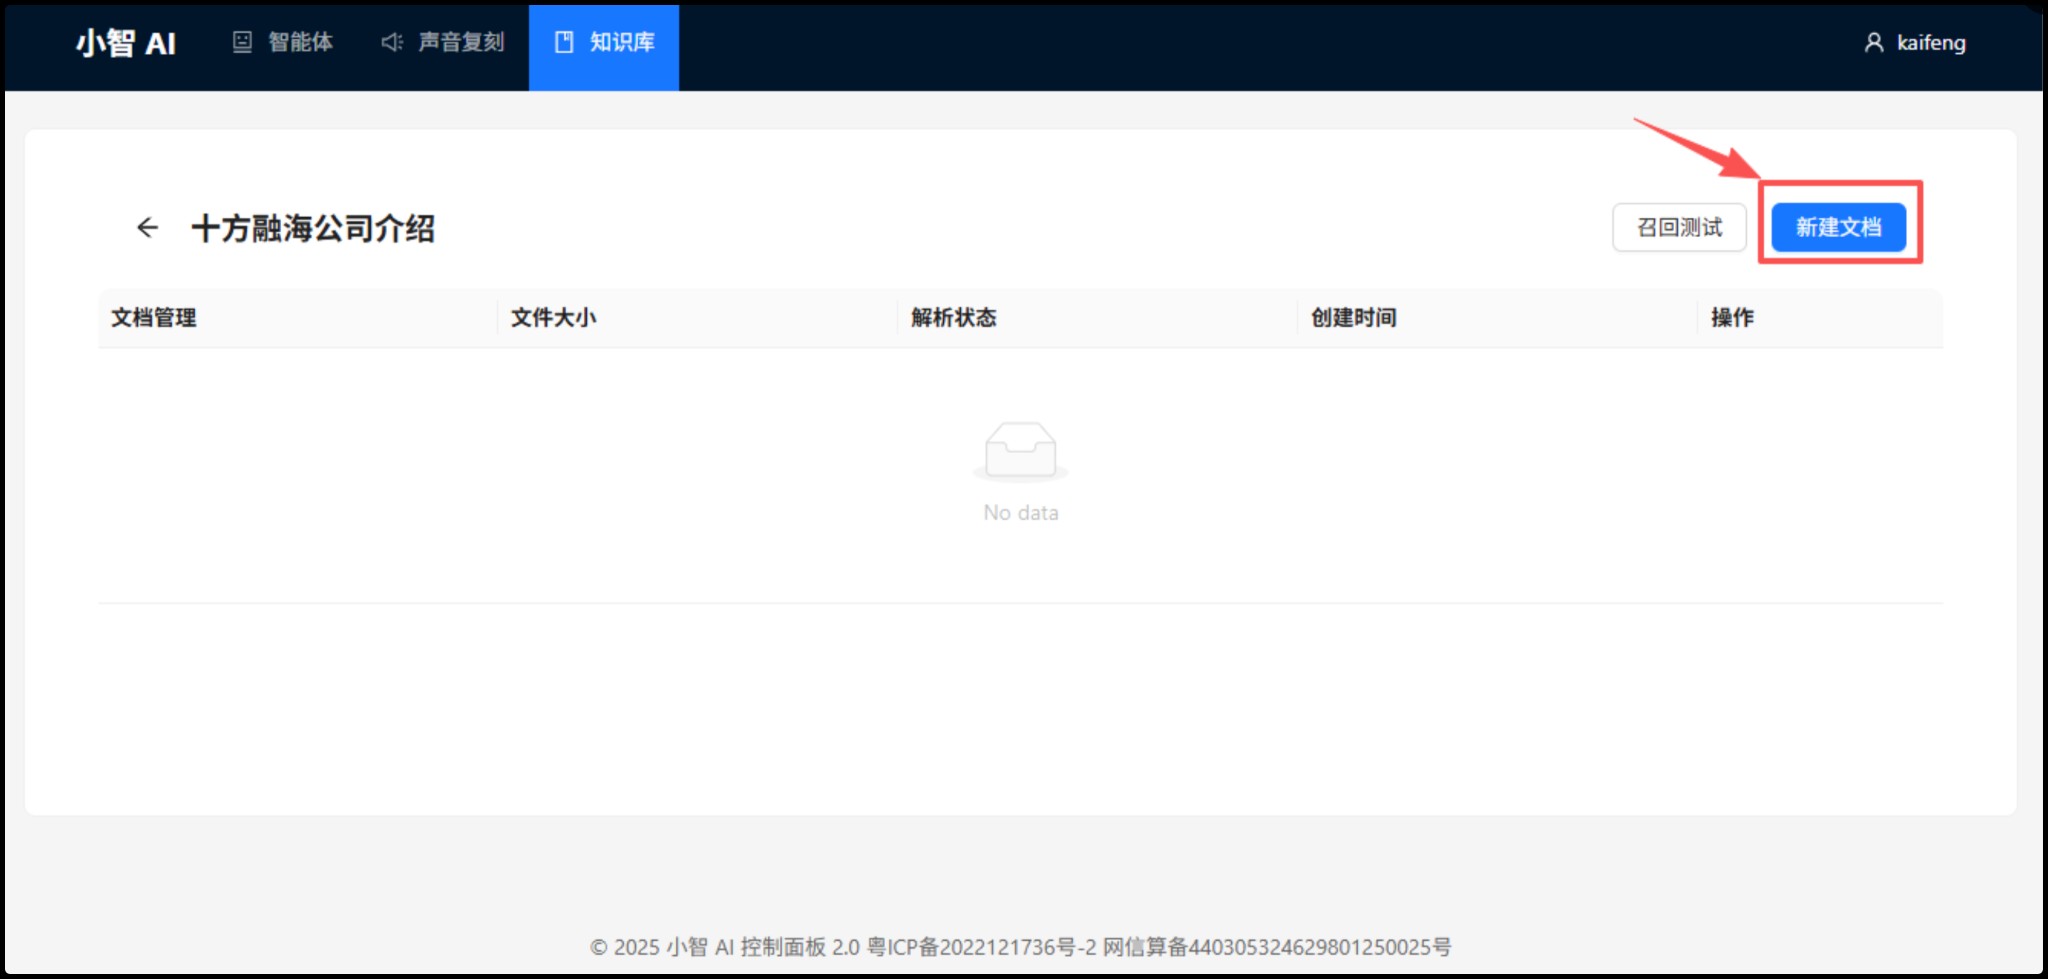Open the kaifeng user account menu

coord(1915,43)
